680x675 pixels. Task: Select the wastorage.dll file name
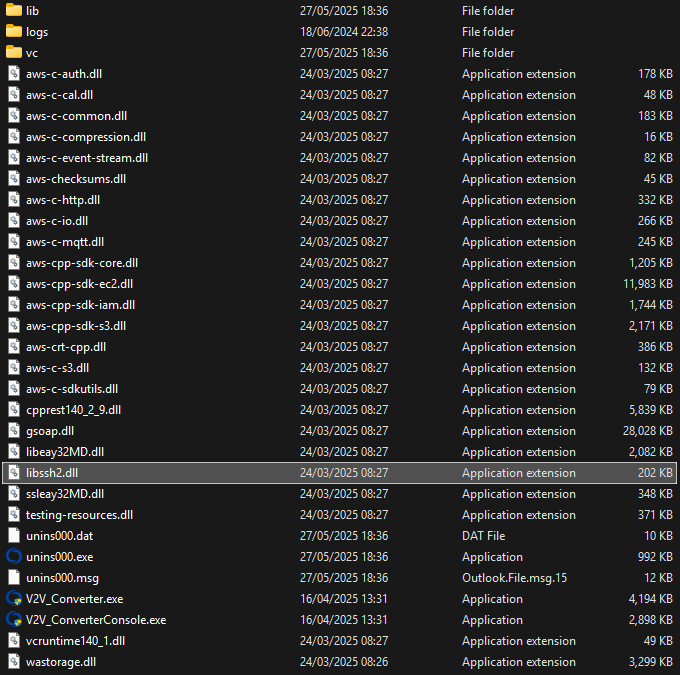(x=61, y=662)
